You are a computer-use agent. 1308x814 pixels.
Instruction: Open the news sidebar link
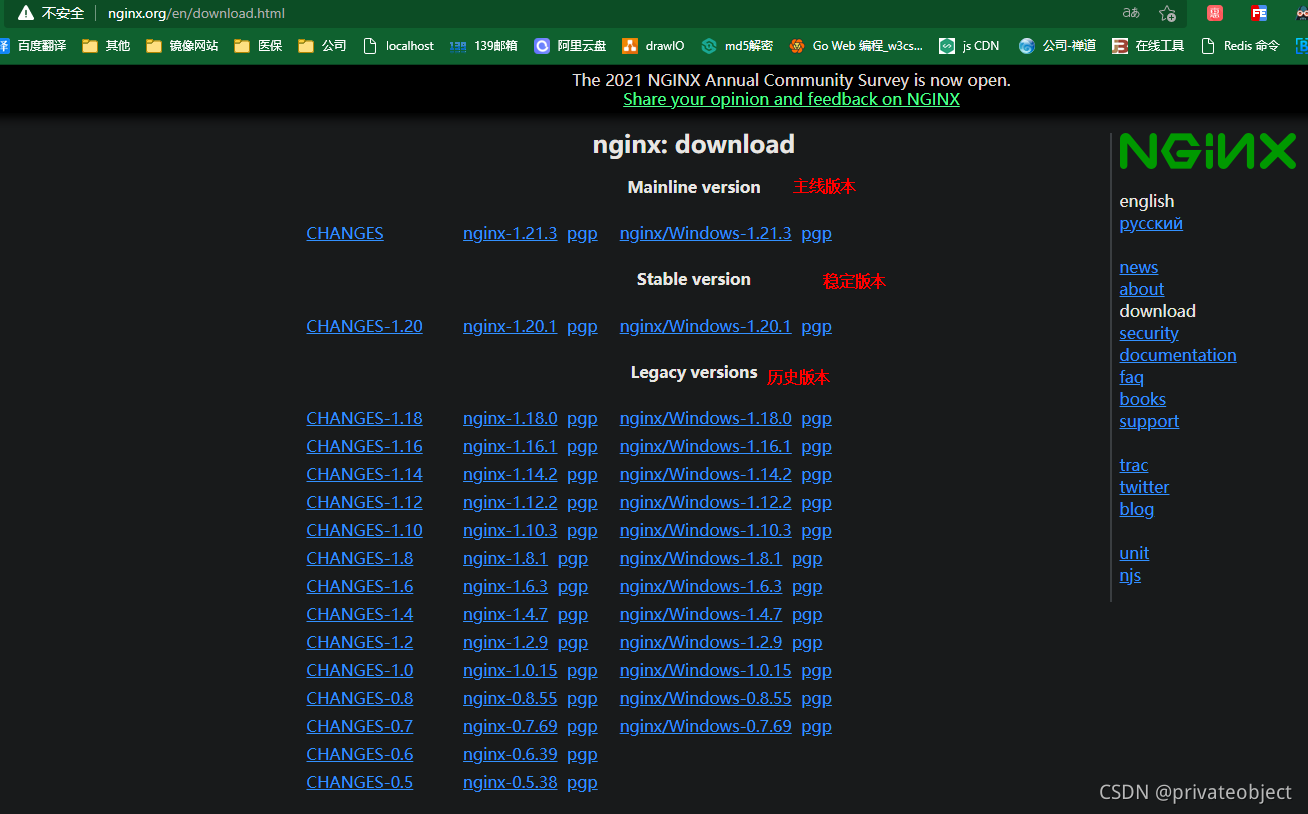point(1139,267)
